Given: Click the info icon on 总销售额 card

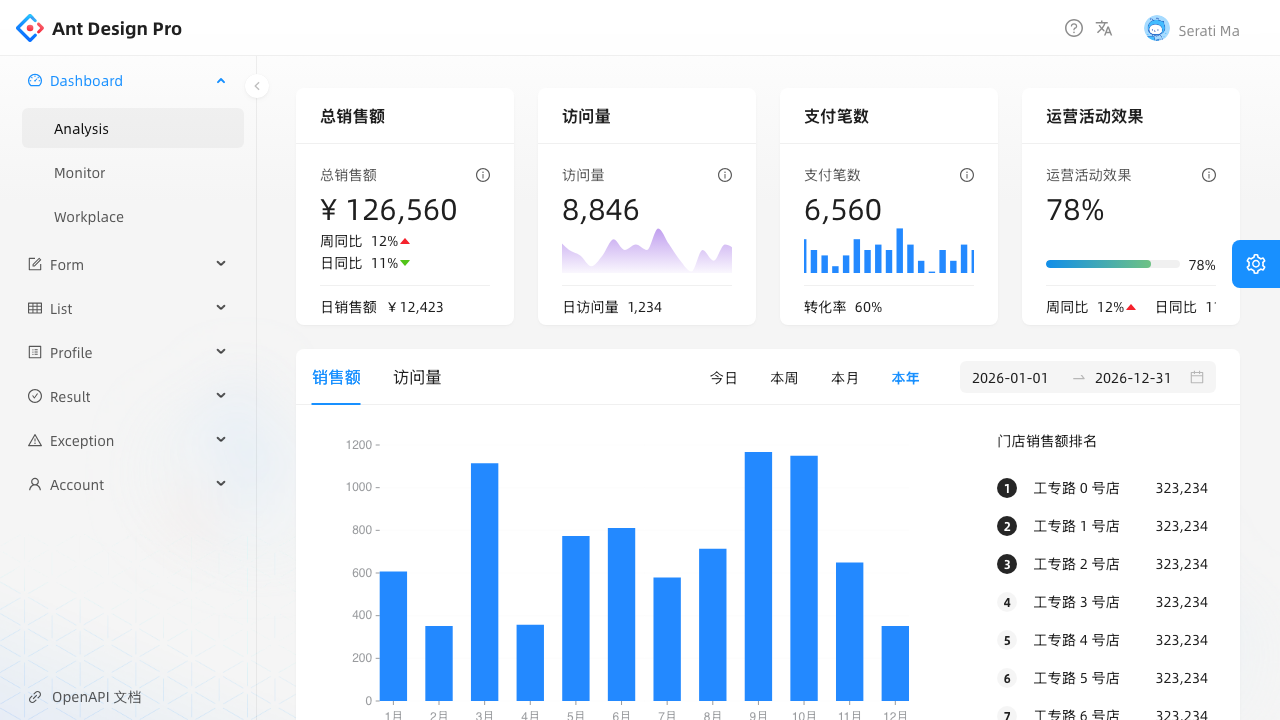Looking at the screenshot, I should click(x=483, y=175).
